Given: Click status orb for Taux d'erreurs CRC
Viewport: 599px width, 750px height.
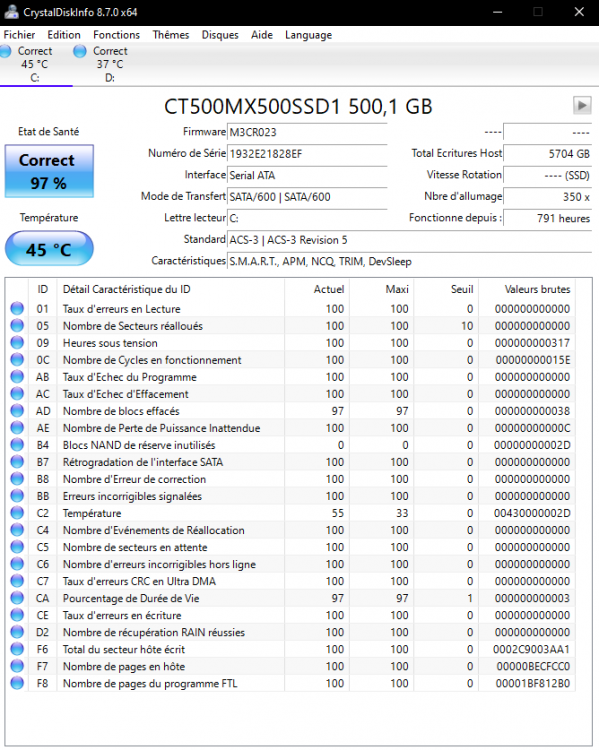Looking at the screenshot, I should tap(17, 581).
